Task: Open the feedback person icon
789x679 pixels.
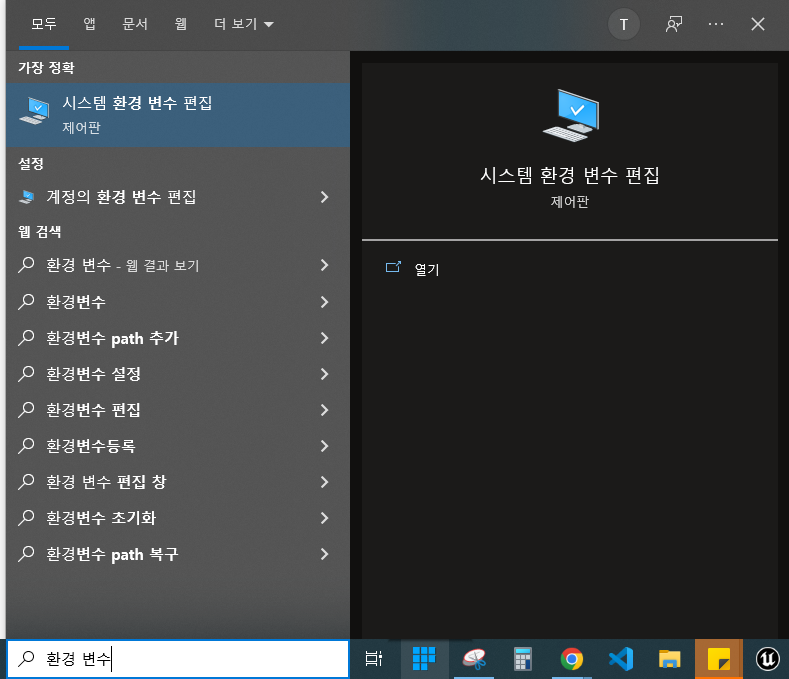Action: (x=674, y=24)
